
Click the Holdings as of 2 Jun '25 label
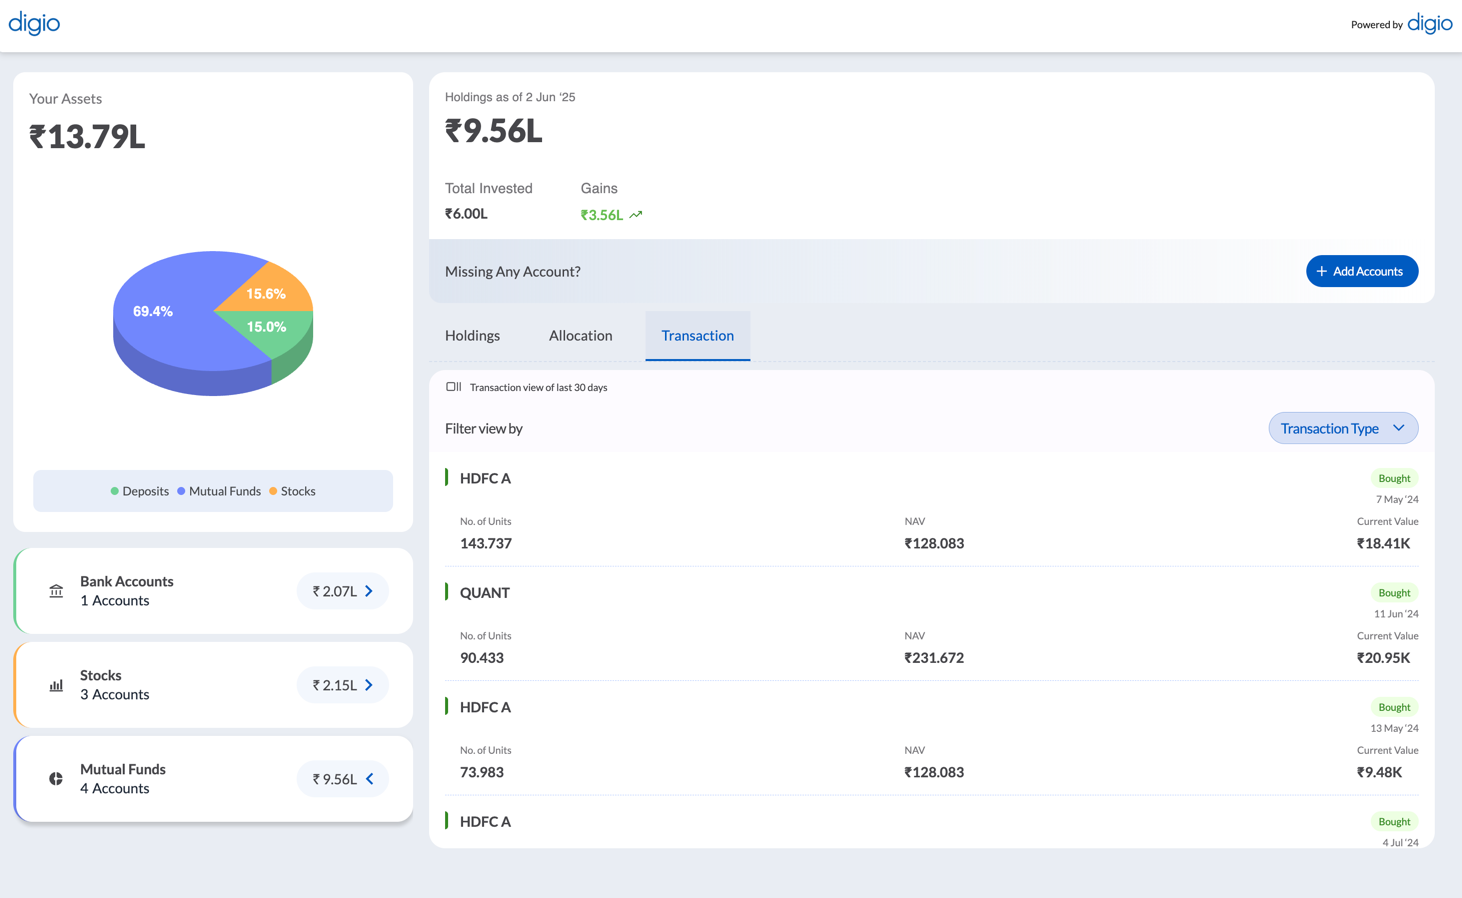(510, 97)
